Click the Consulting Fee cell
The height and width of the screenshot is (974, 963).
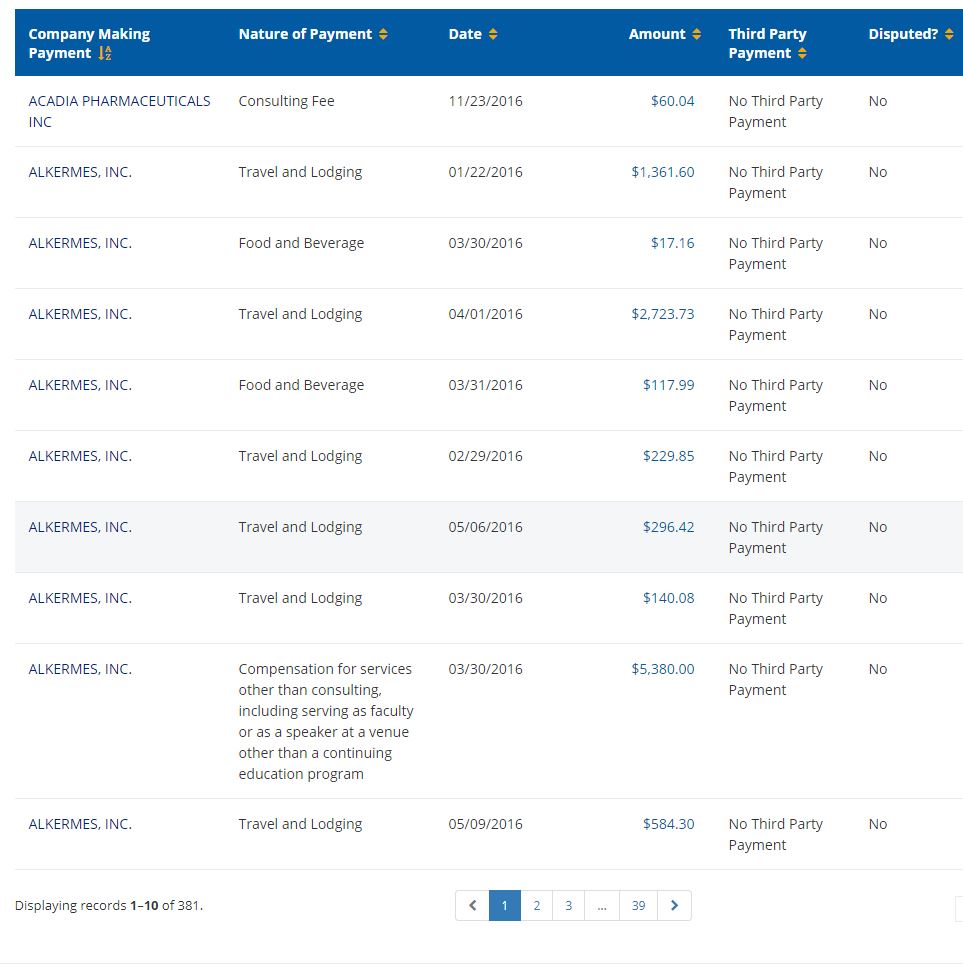click(286, 101)
